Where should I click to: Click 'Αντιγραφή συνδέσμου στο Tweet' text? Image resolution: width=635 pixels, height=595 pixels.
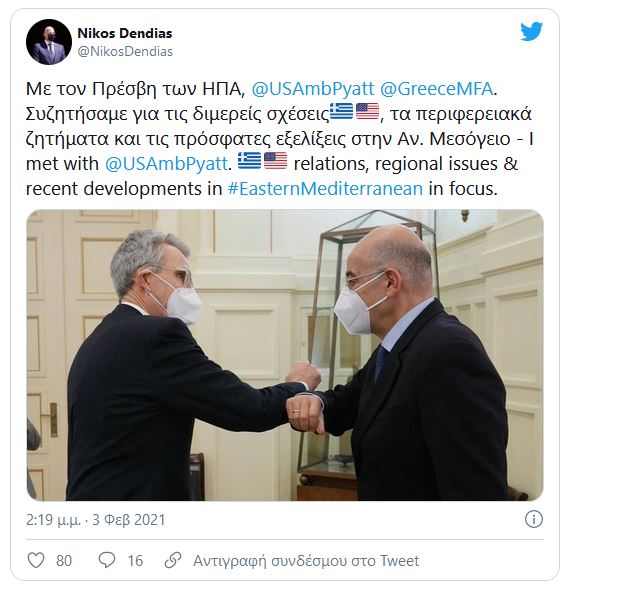click(306, 561)
